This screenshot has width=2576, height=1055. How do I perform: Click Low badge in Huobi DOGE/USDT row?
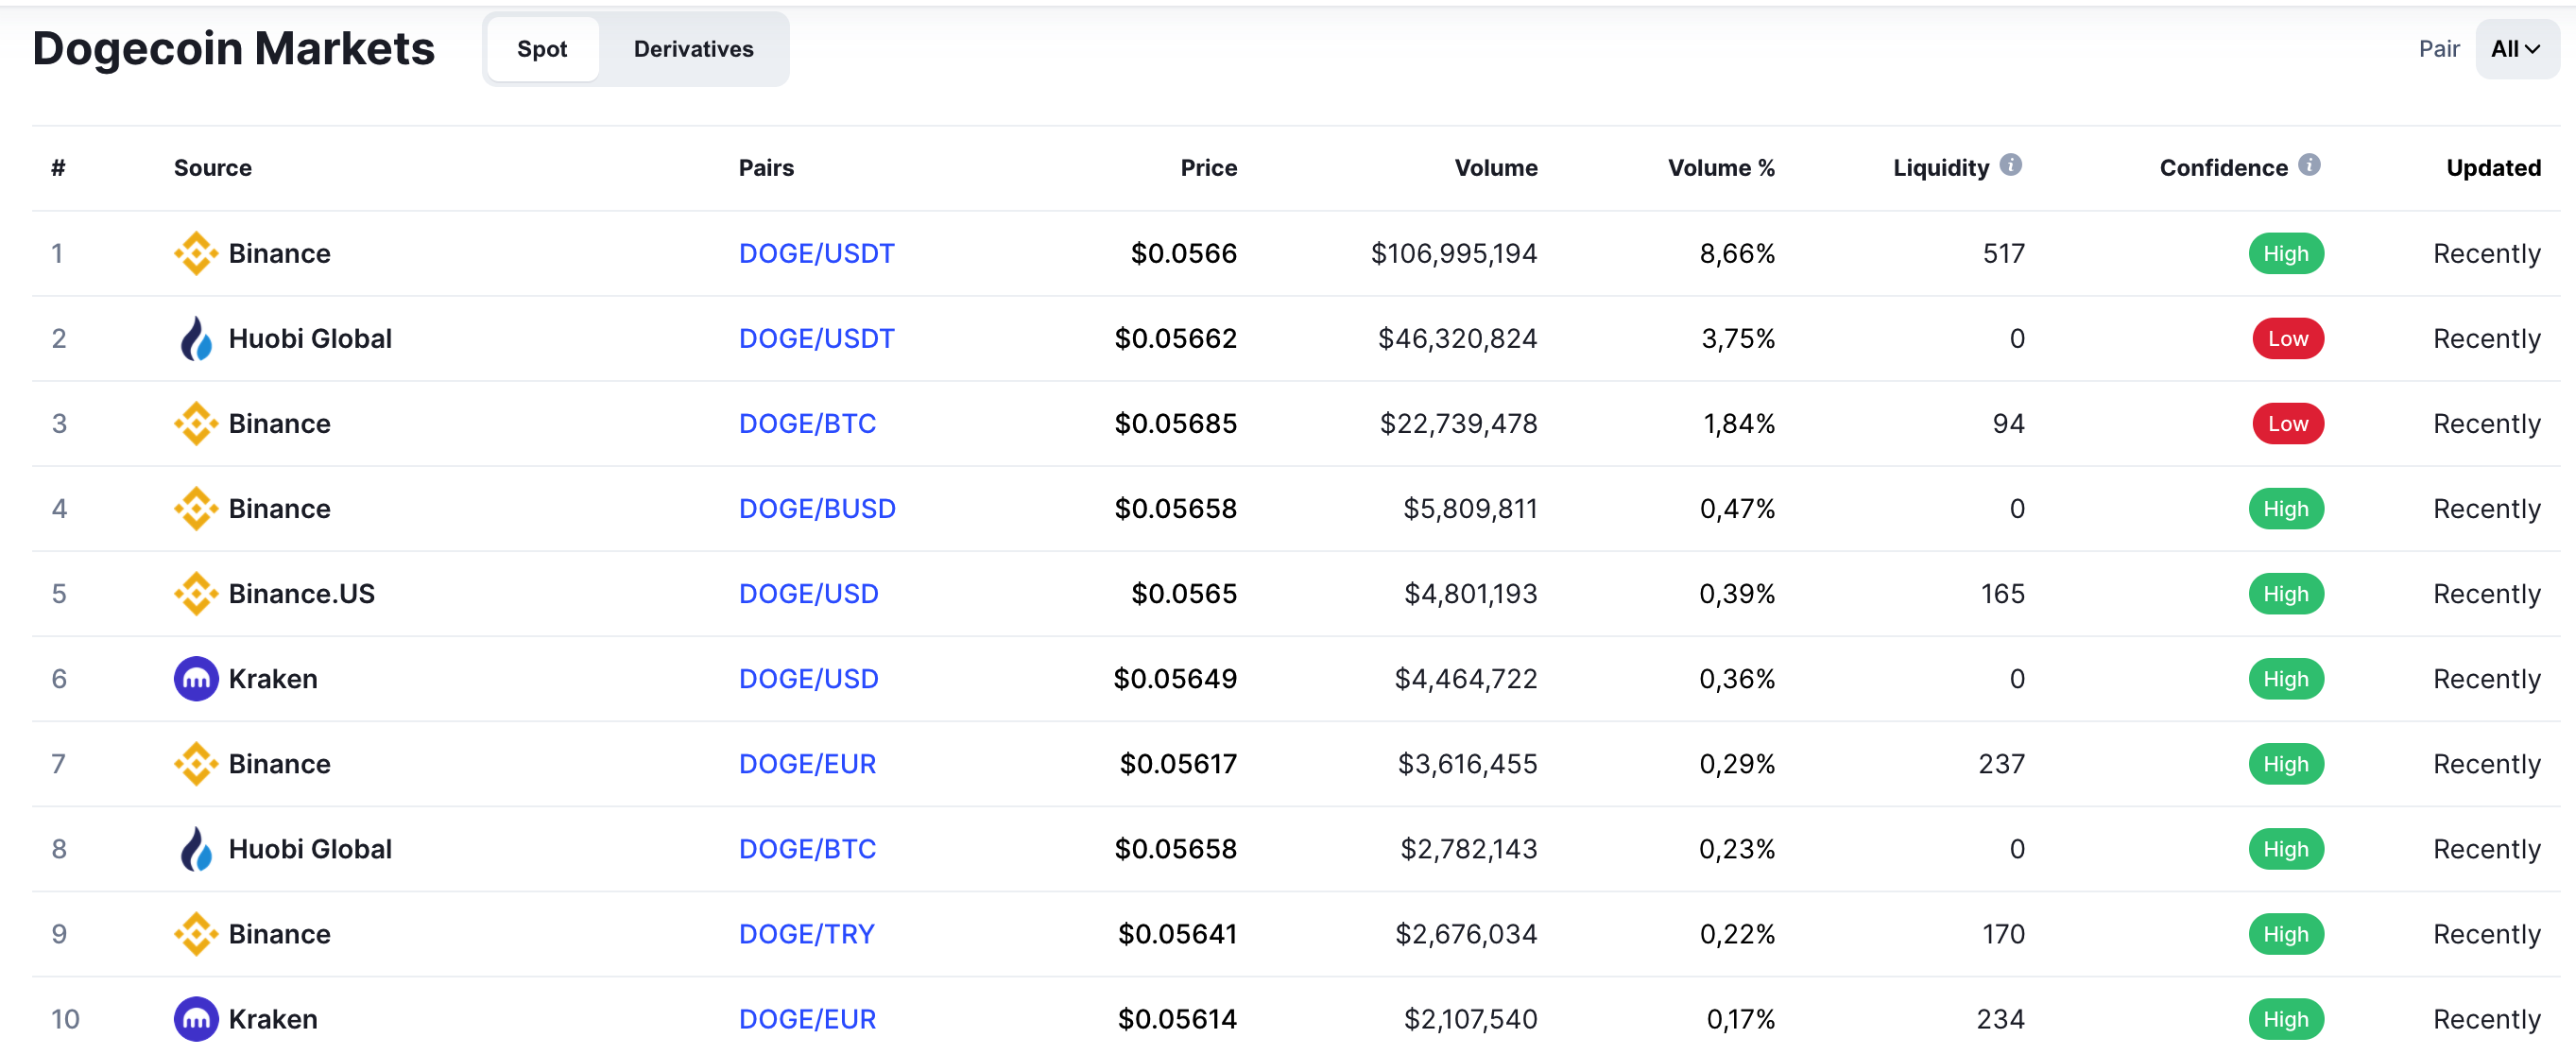pyautogui.click(x=2288, y=338)
